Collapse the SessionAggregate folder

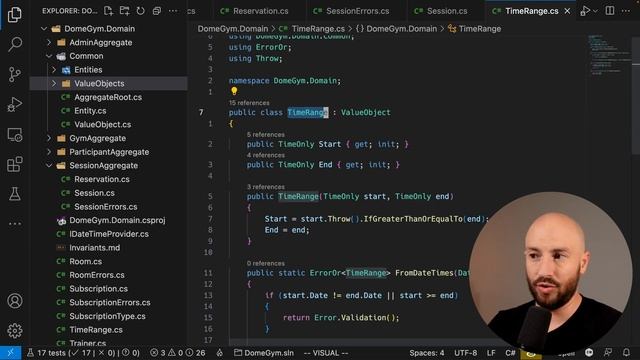(49, 165)
